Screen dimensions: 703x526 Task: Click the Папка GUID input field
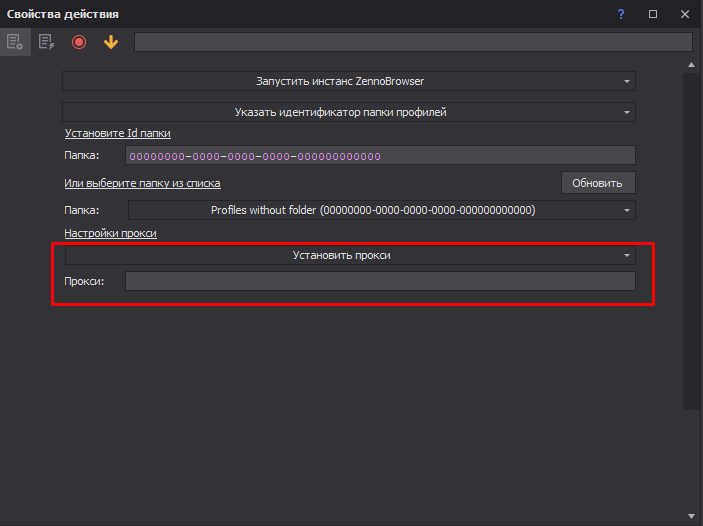(x=380, y=155)
